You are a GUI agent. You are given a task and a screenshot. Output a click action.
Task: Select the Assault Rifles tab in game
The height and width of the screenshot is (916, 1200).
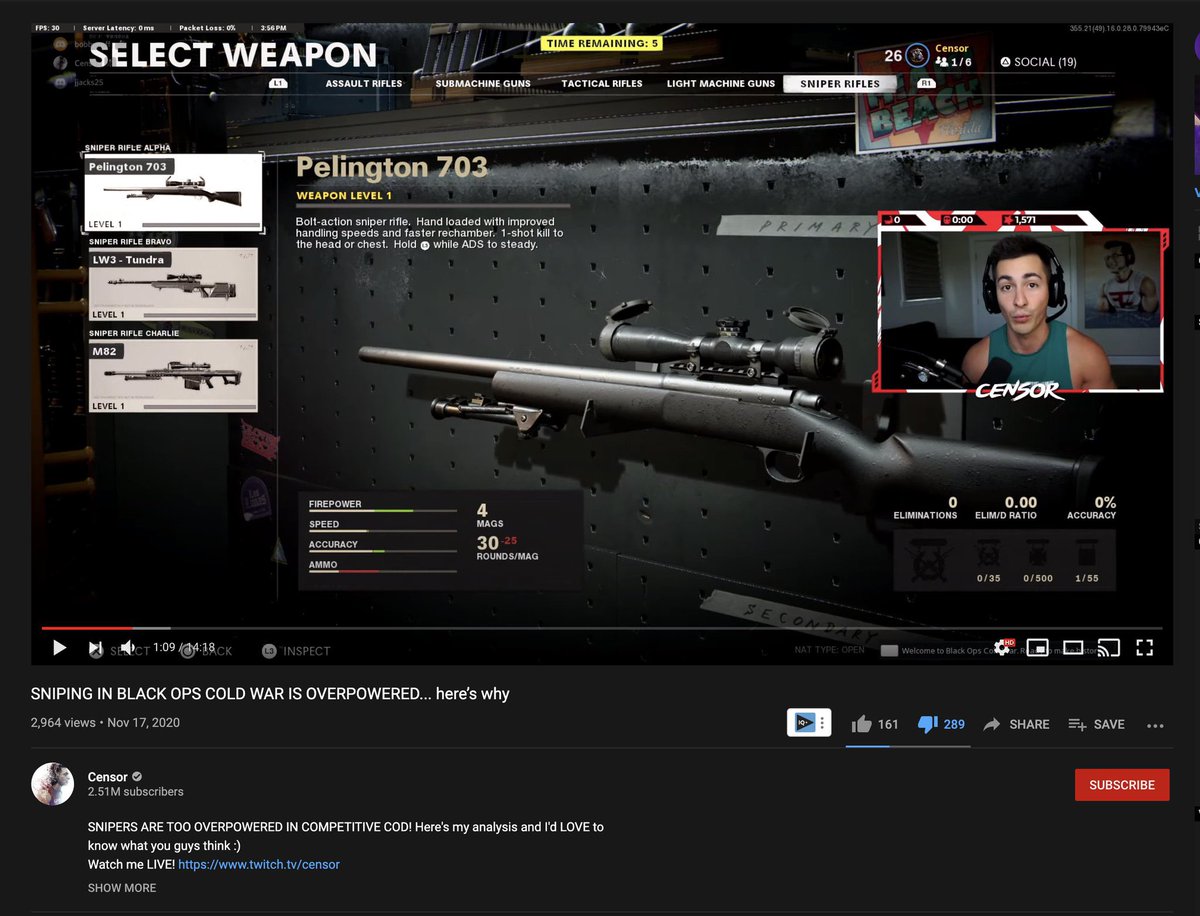tap(364, 84)
